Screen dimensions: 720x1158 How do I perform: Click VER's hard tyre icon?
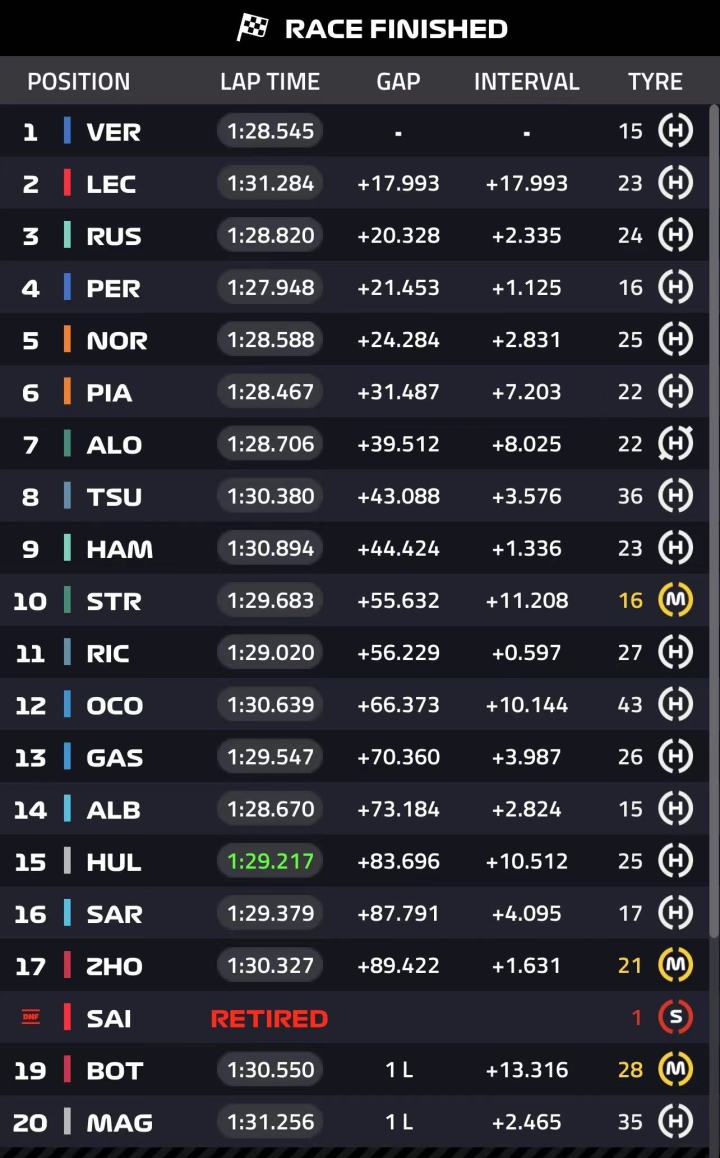coord(675,131)
